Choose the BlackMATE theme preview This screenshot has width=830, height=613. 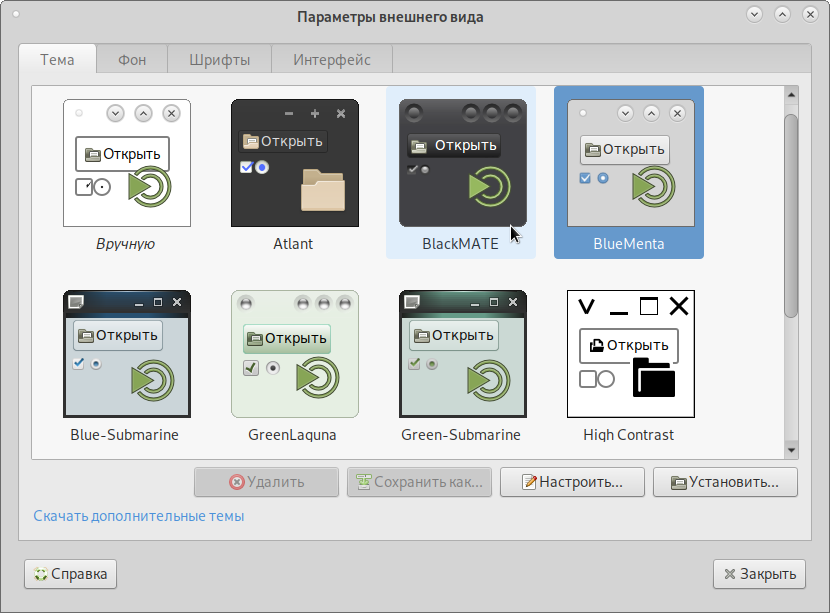tap(460, 163)
